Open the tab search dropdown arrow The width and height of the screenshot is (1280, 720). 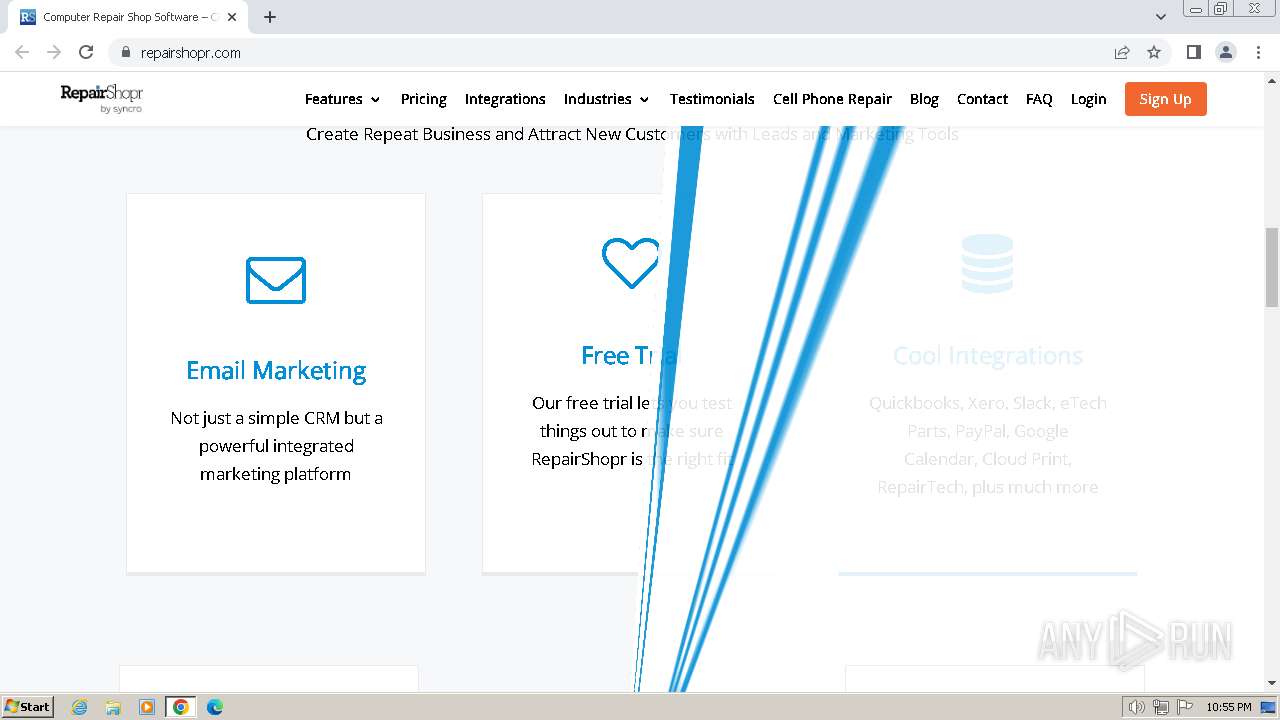tap(1161, 17)
